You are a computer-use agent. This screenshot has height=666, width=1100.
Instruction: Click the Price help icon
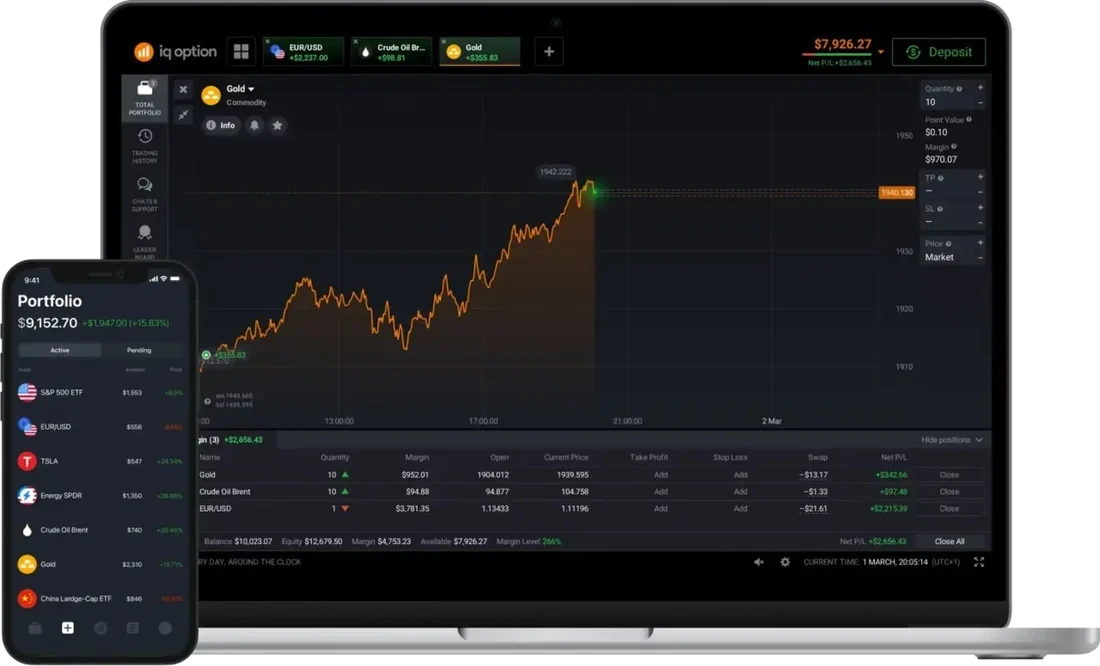(x=948, y=244)
